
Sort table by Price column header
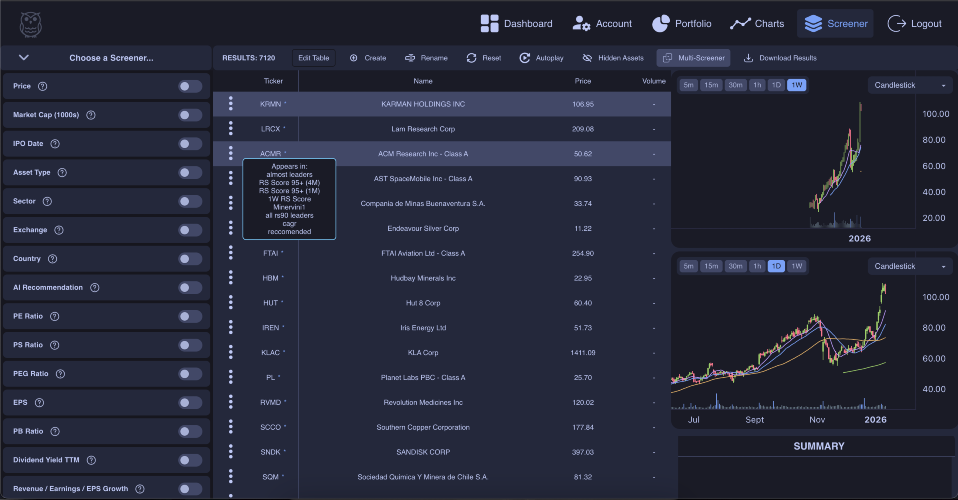pyautogui.click(x=583, y=80)
